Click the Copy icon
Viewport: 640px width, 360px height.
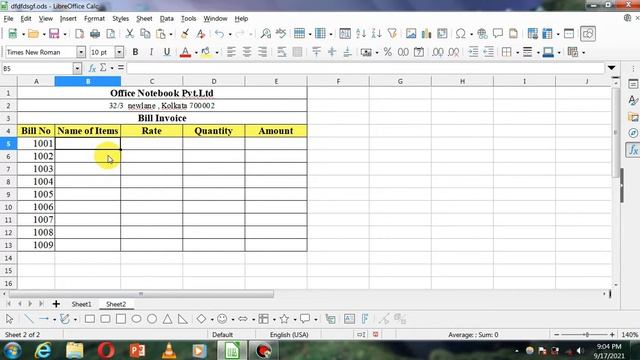coord(145,33)
